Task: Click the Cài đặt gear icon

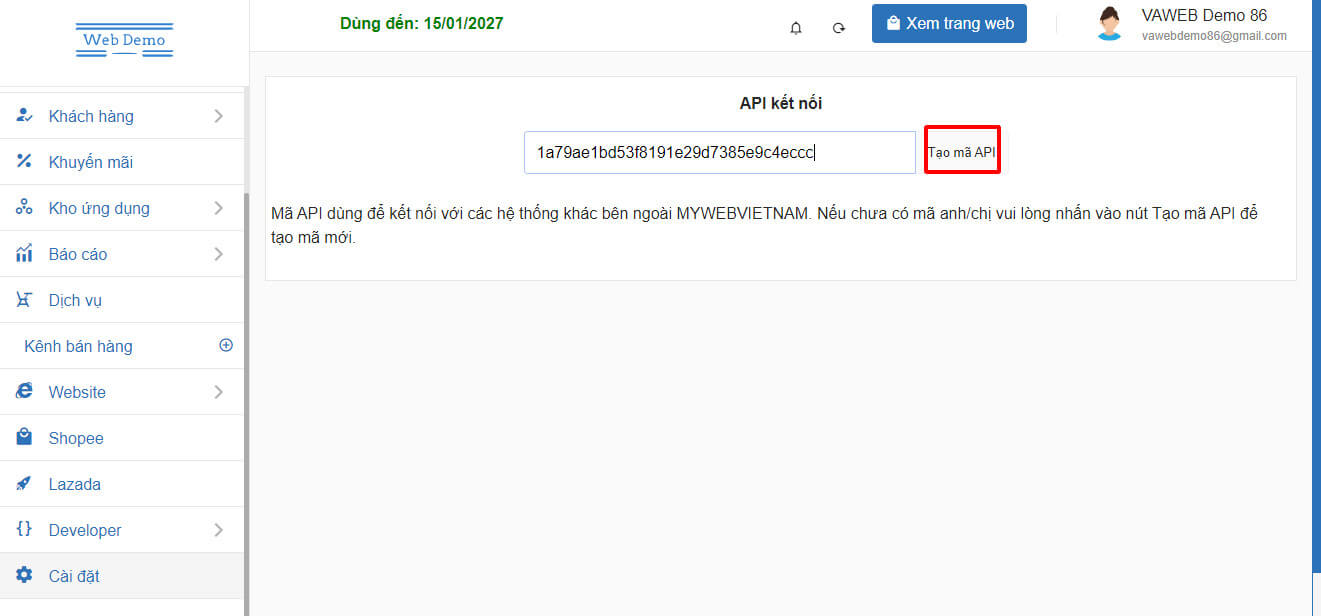Action: point(25,576)
